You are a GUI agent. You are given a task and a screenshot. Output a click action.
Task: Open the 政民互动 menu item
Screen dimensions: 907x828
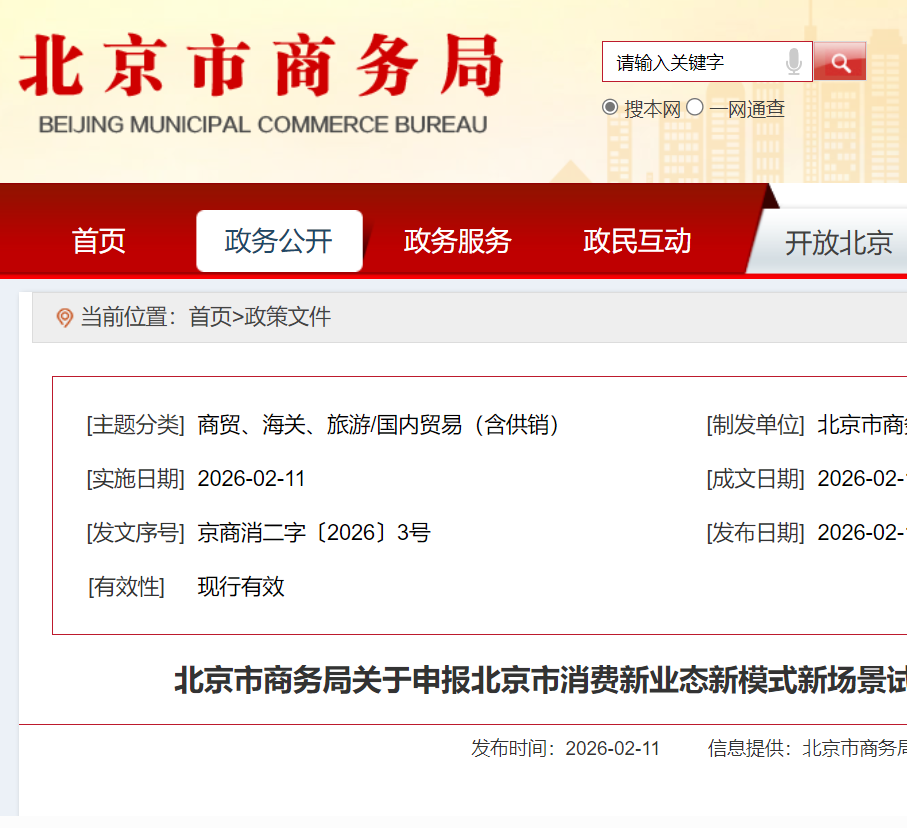tap(637, 241)
